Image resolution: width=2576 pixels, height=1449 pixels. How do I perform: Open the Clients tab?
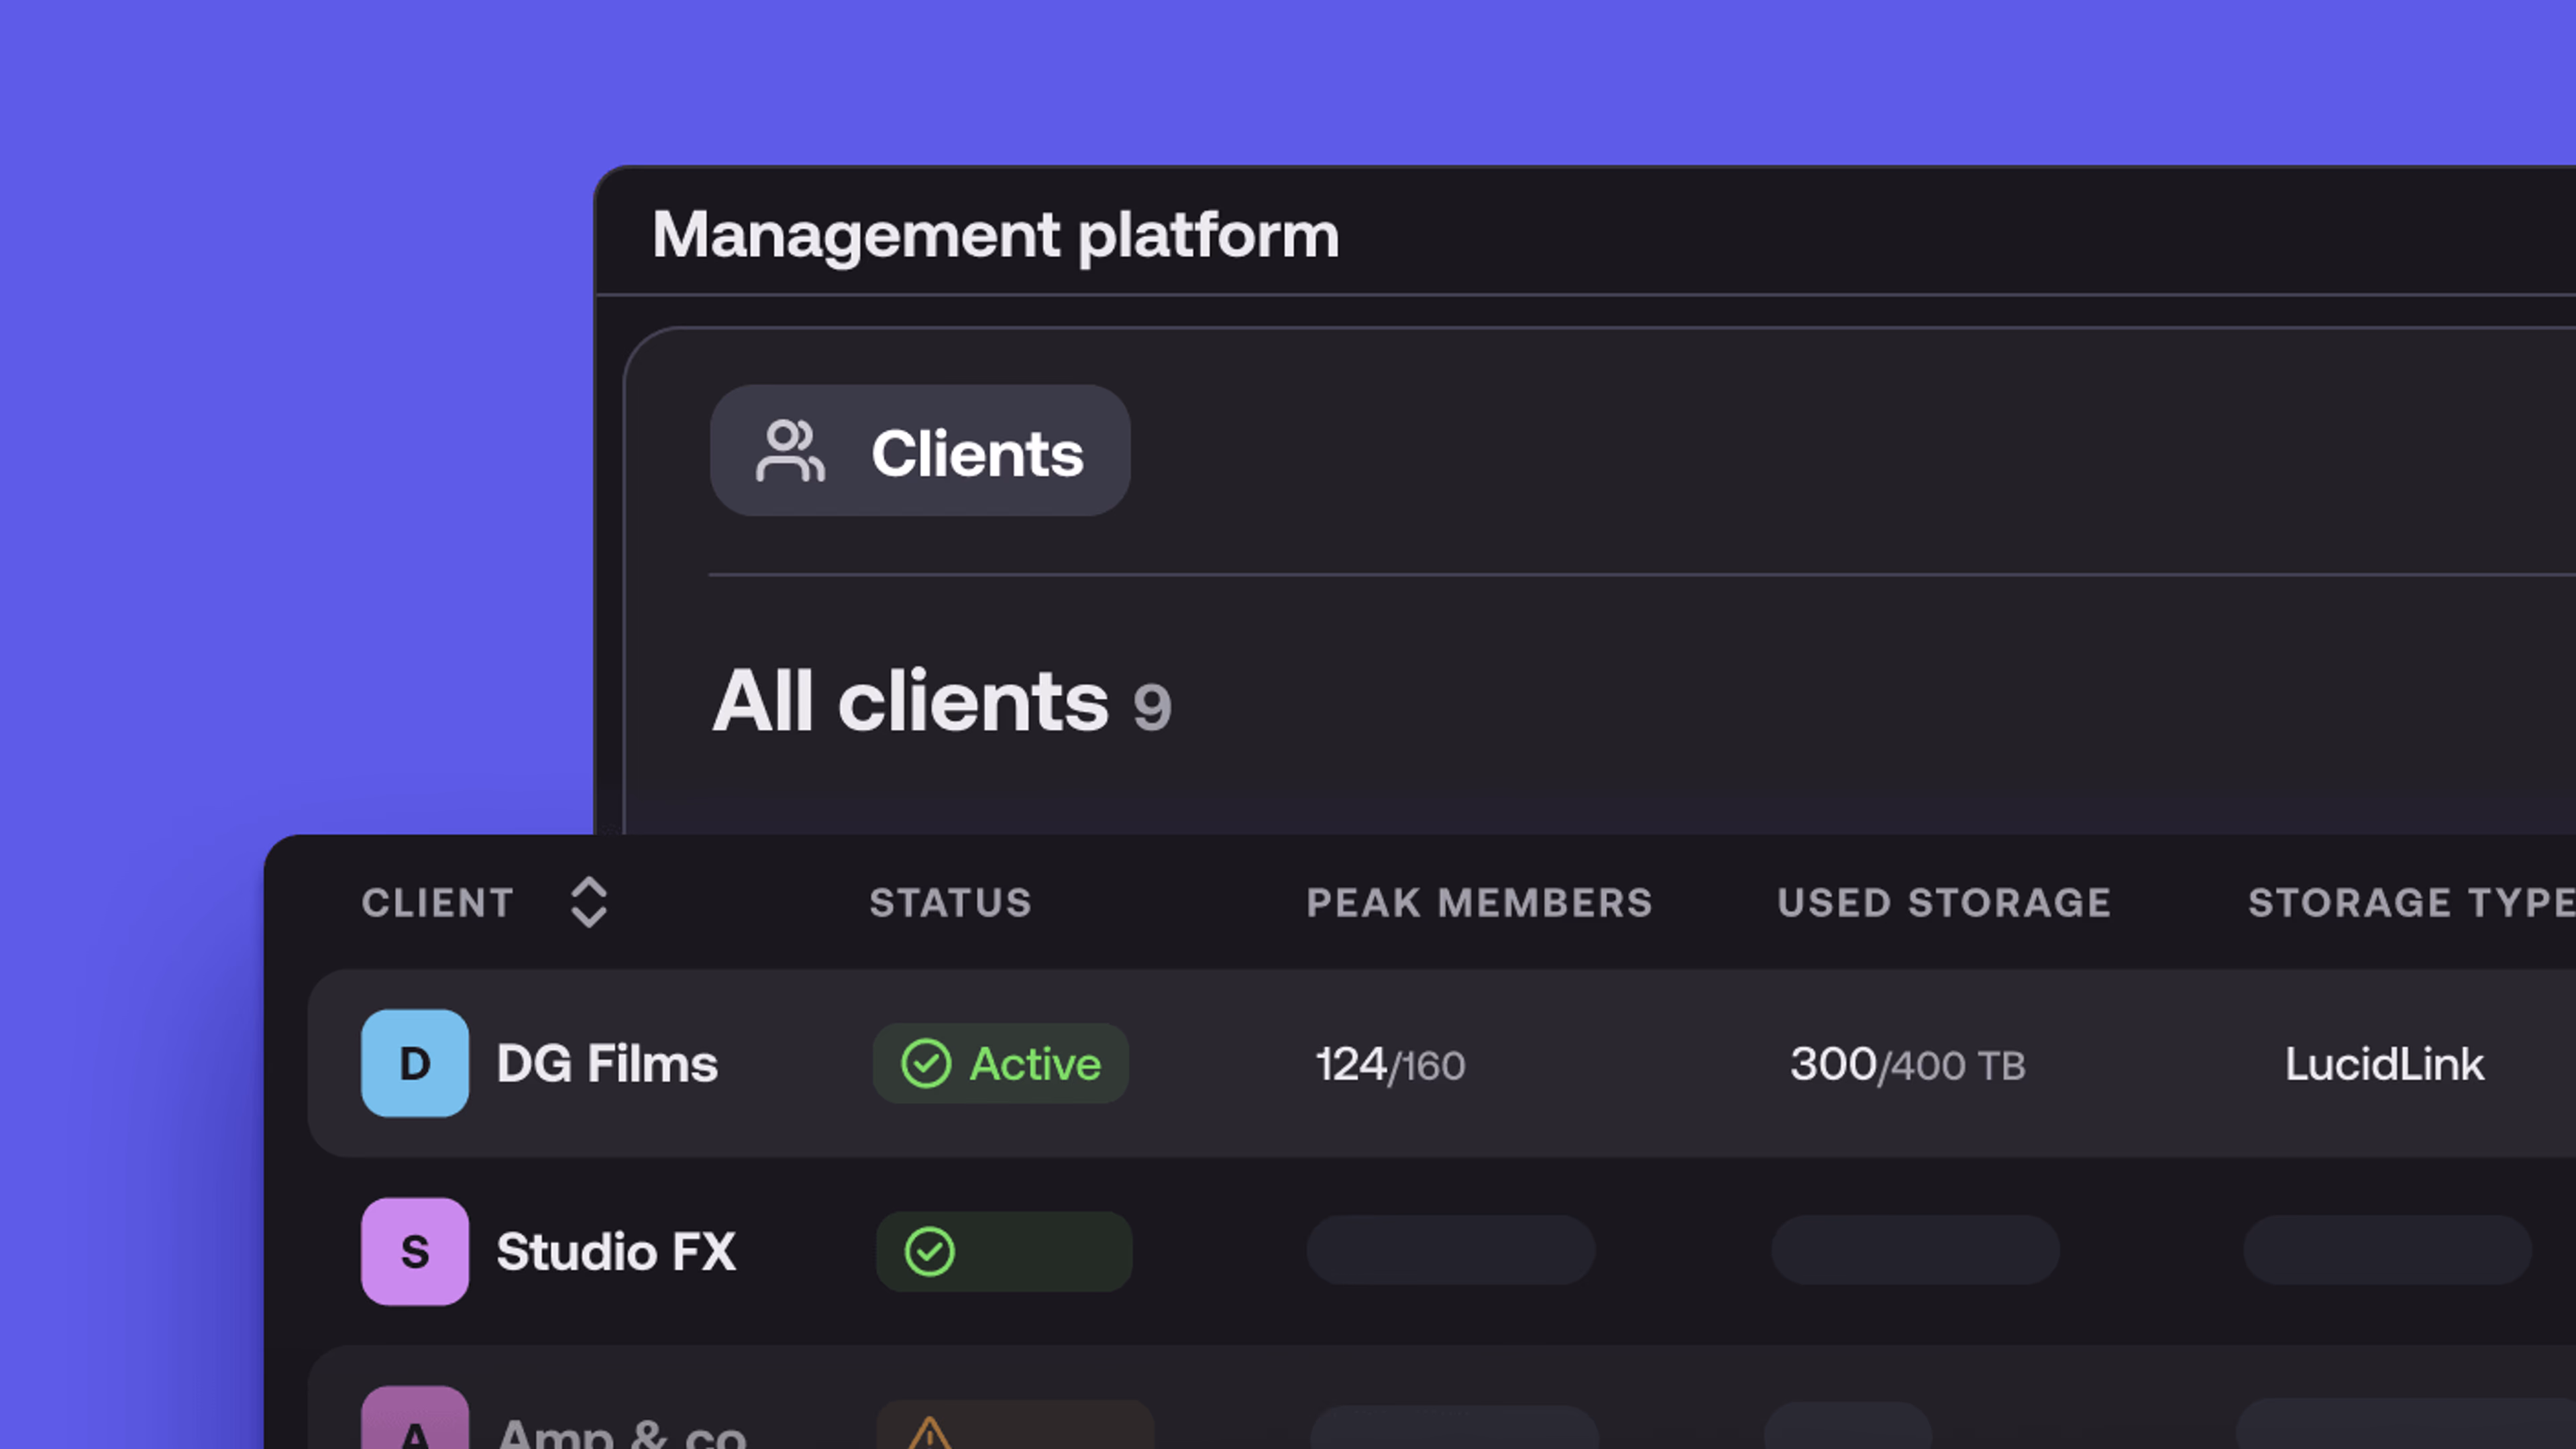pos(976,453)
